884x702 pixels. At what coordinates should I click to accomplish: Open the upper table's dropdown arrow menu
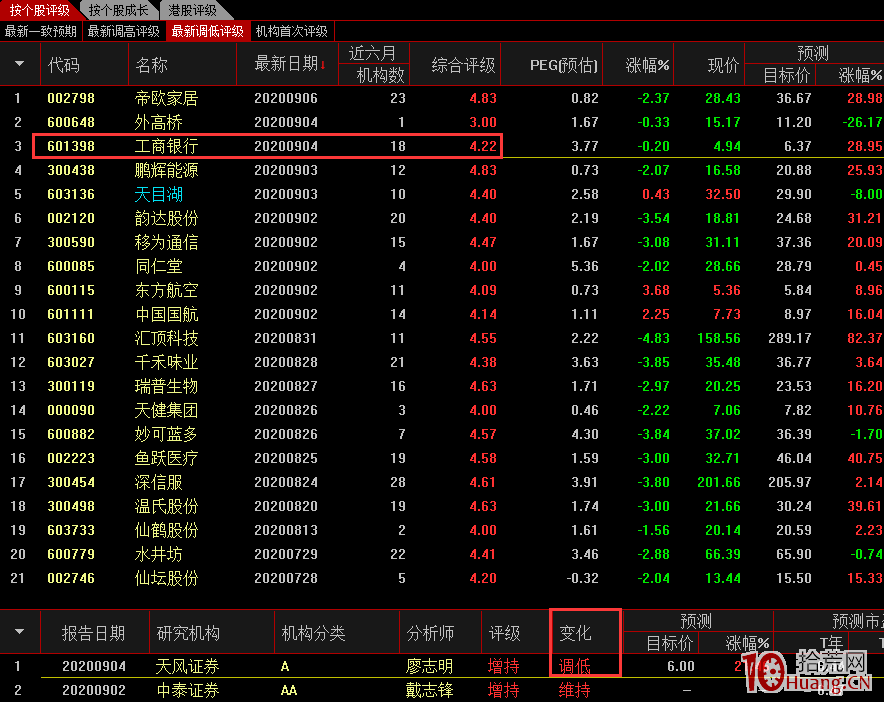[20, 64]
